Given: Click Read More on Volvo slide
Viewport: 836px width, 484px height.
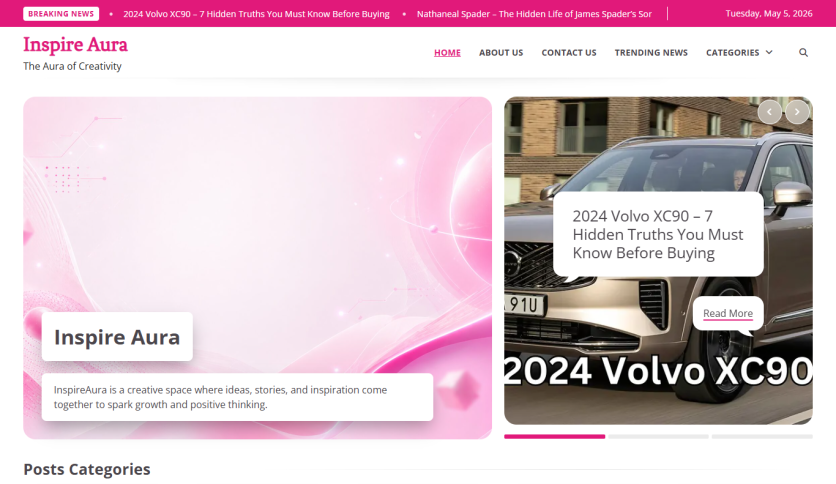Looking at the screenshot, I should click(x=728, y=313).
